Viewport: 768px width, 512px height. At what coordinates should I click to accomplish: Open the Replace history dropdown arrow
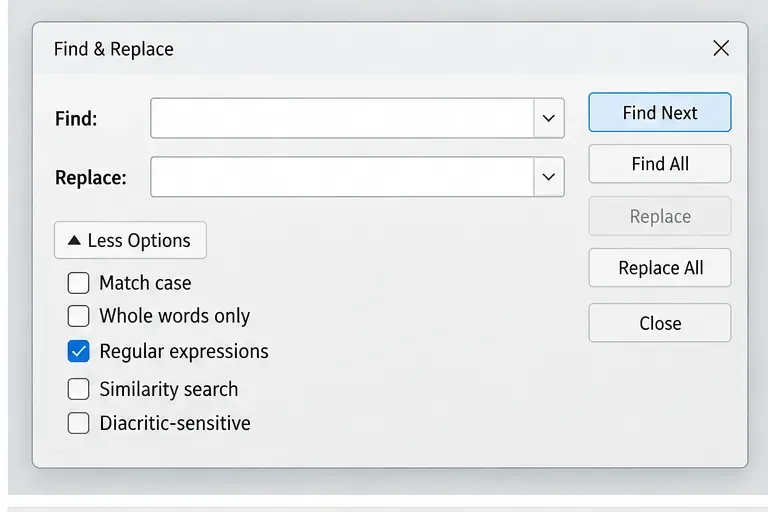point(549,177)
